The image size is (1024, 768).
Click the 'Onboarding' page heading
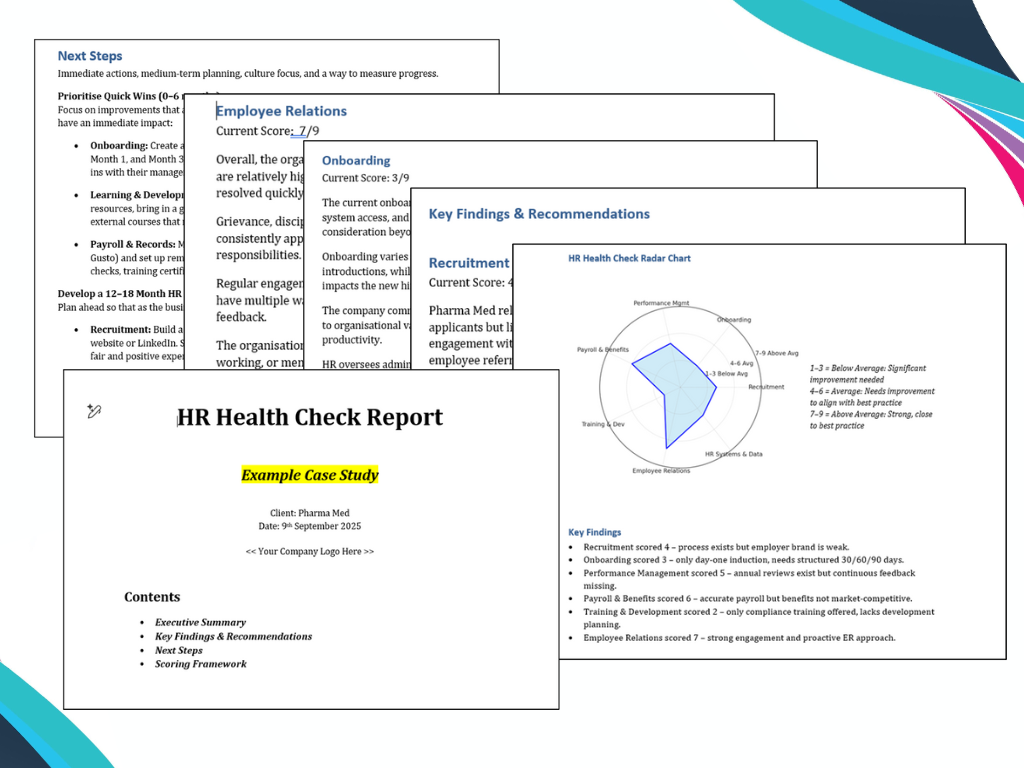tap(356, 161)
